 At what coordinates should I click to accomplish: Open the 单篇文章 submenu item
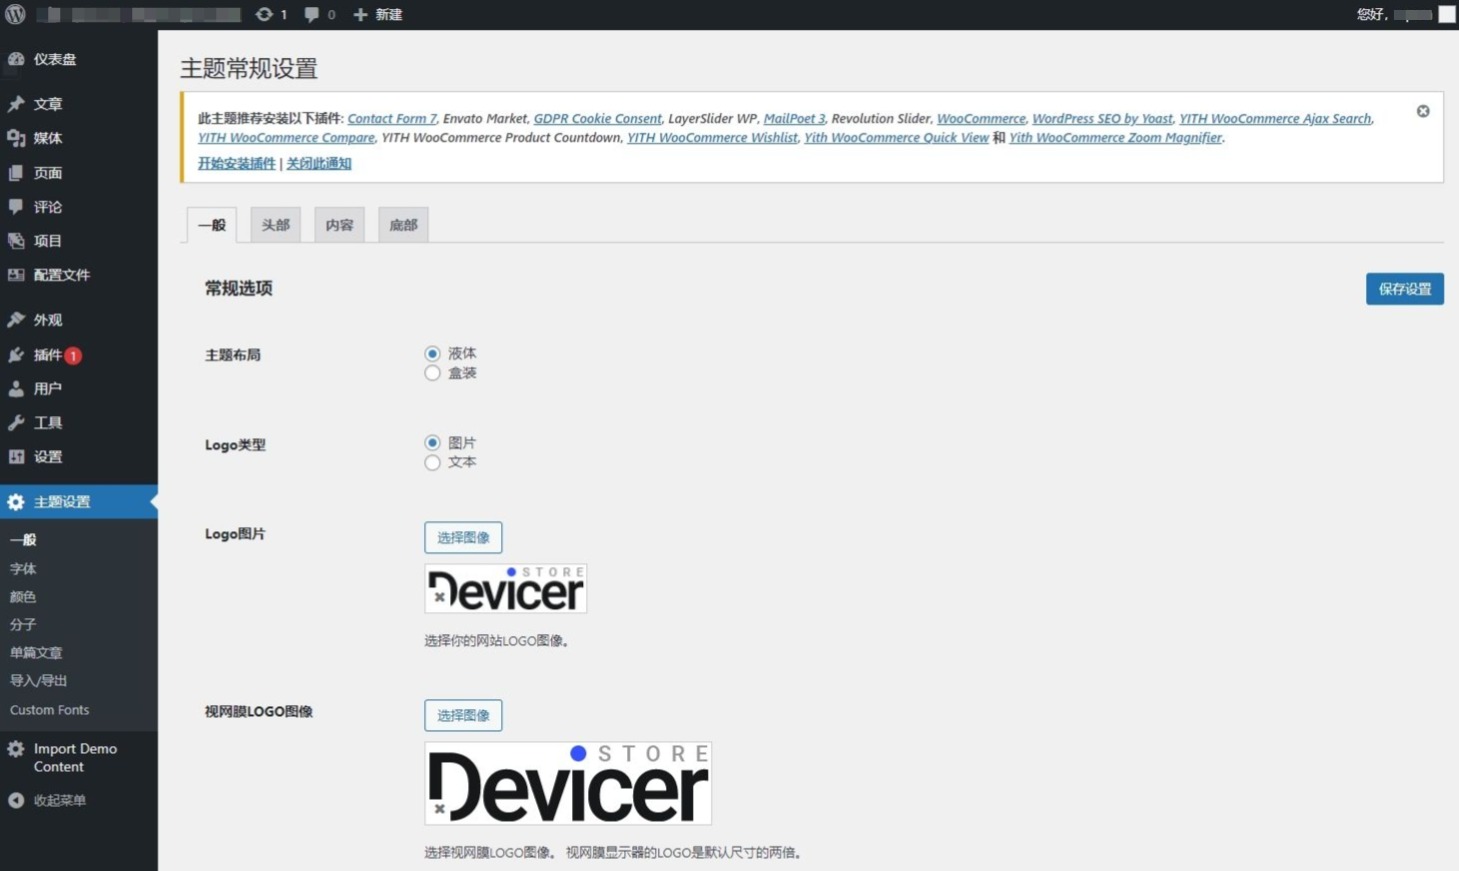36,653
